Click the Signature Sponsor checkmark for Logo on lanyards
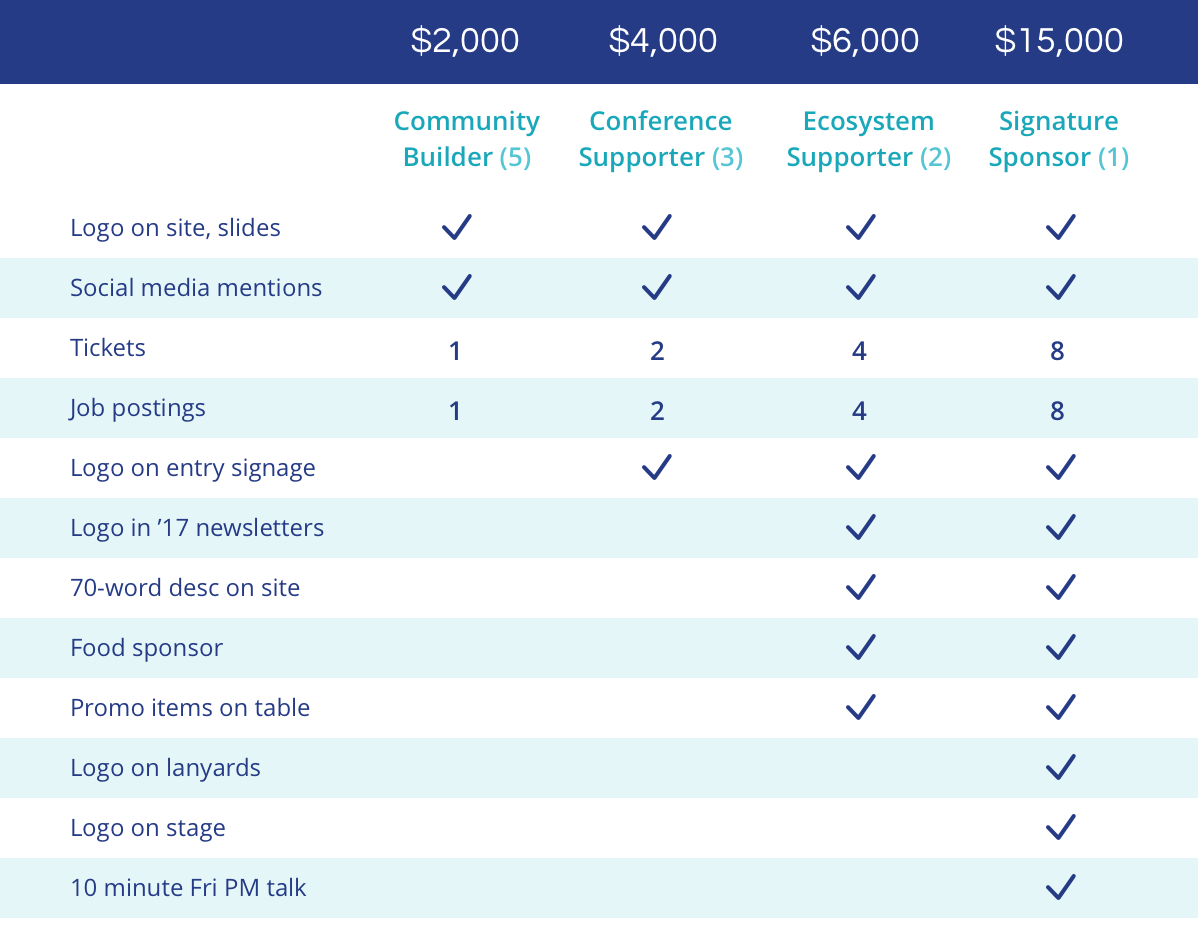The image size is (1198, 936). coord(1059,767)
